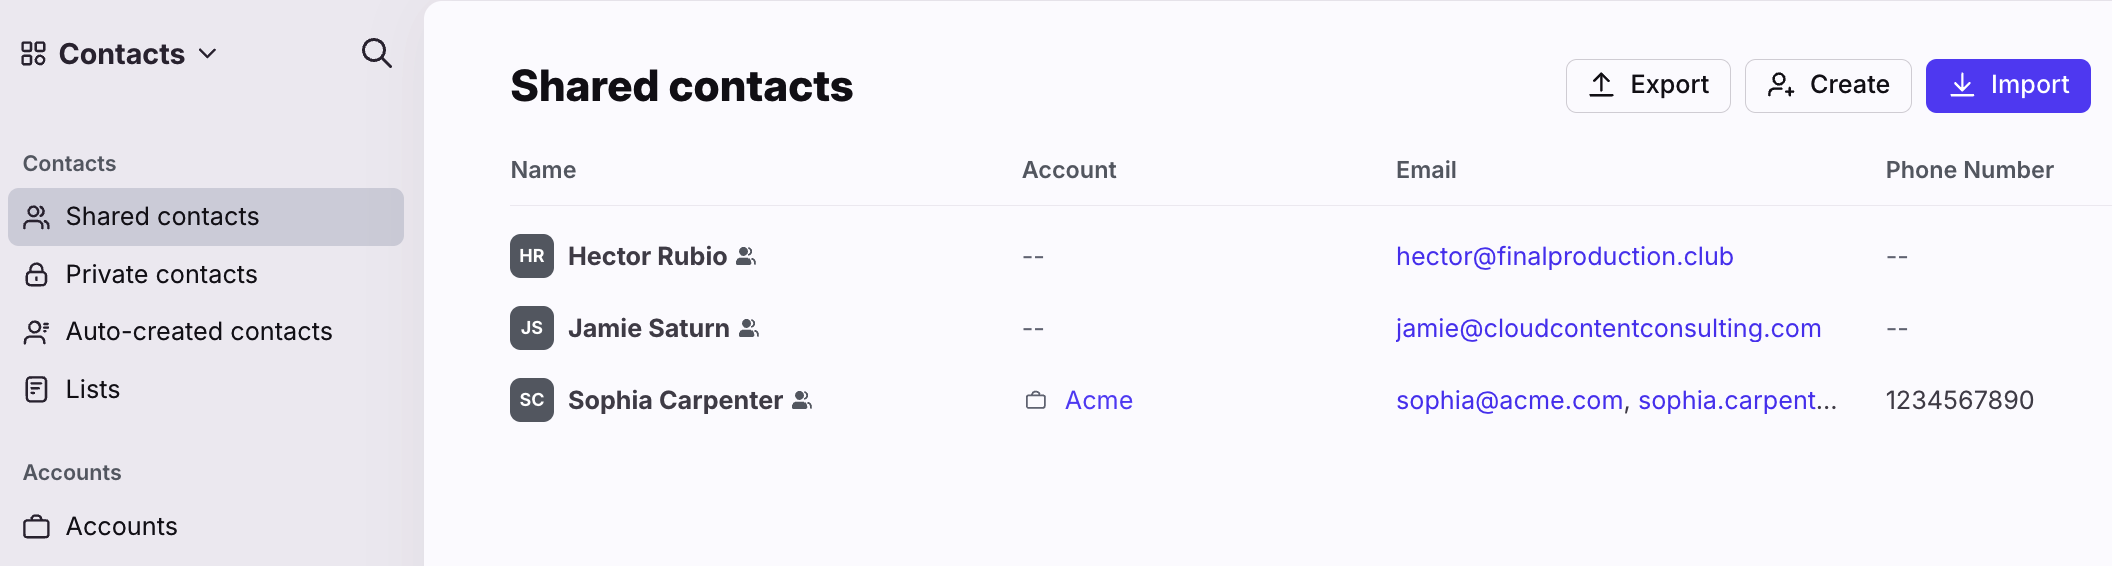2112x566 pixels.
Task: Click the briefcase icon beside Acme
Action: tap(1036, 401)
